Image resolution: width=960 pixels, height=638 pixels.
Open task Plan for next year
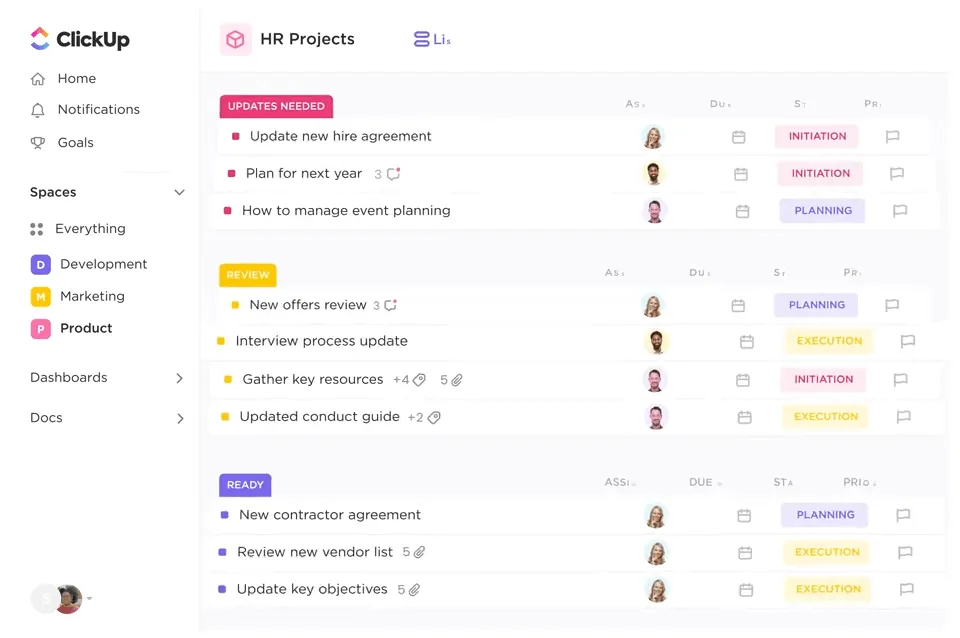pos(304,174)
